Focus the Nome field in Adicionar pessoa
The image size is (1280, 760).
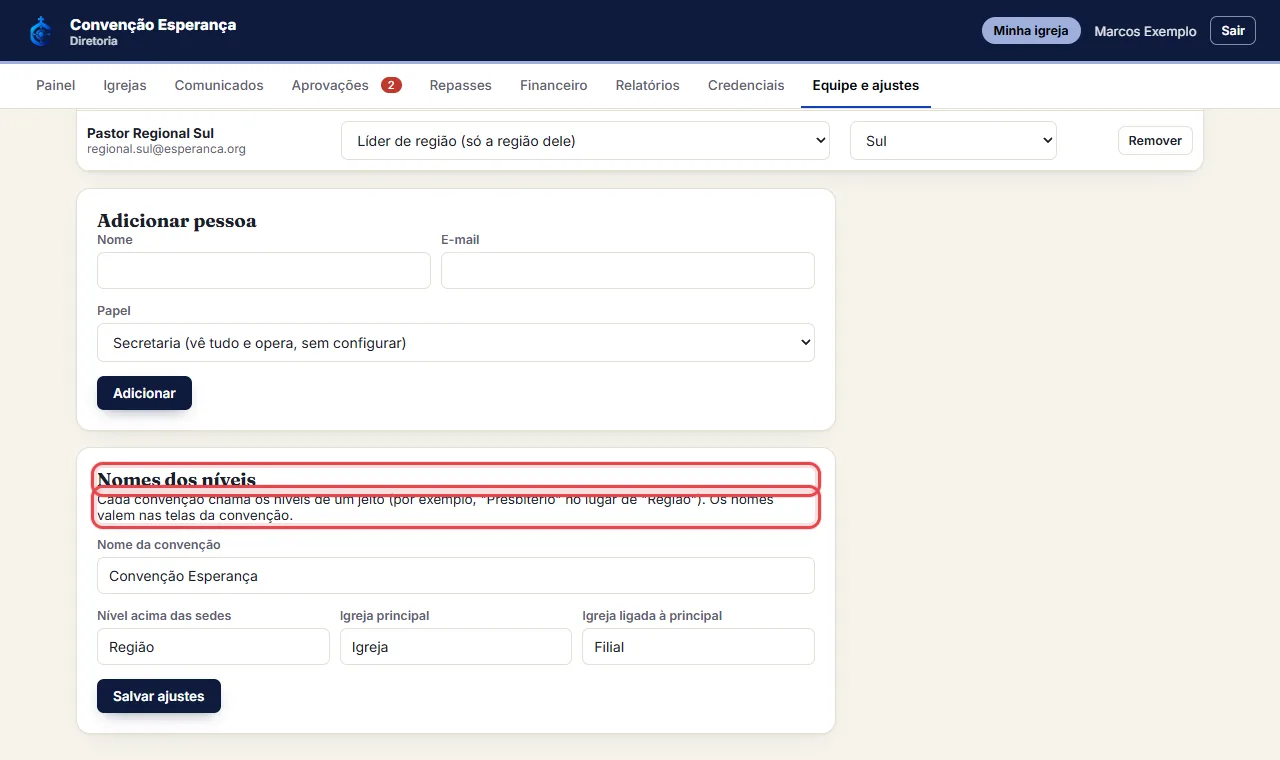(264, 270)
